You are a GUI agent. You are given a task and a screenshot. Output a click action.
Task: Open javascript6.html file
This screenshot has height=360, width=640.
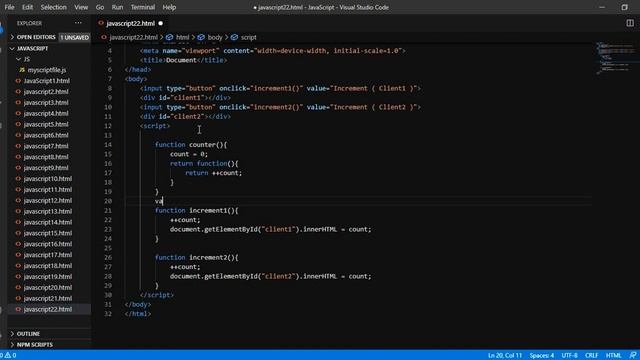(x=46, y=135)
